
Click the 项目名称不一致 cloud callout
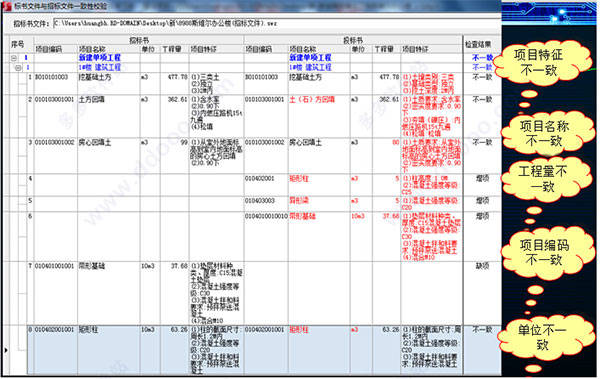tap(544, 134)
